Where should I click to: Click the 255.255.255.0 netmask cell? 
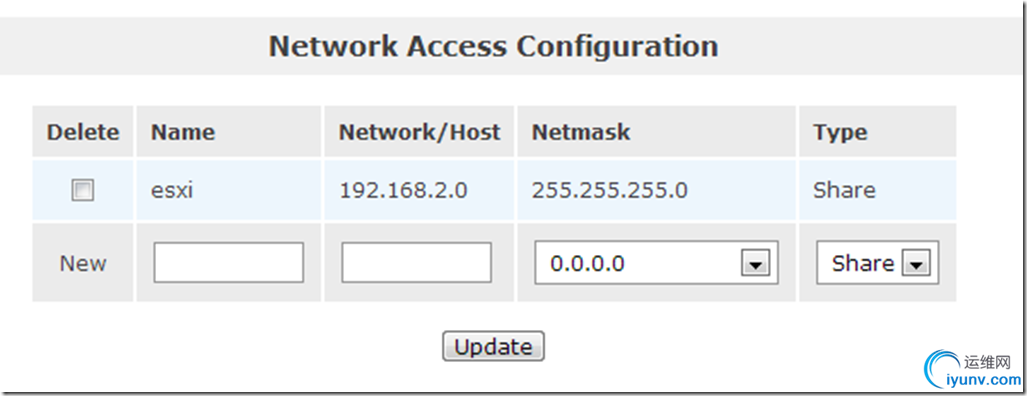point(610,190)
